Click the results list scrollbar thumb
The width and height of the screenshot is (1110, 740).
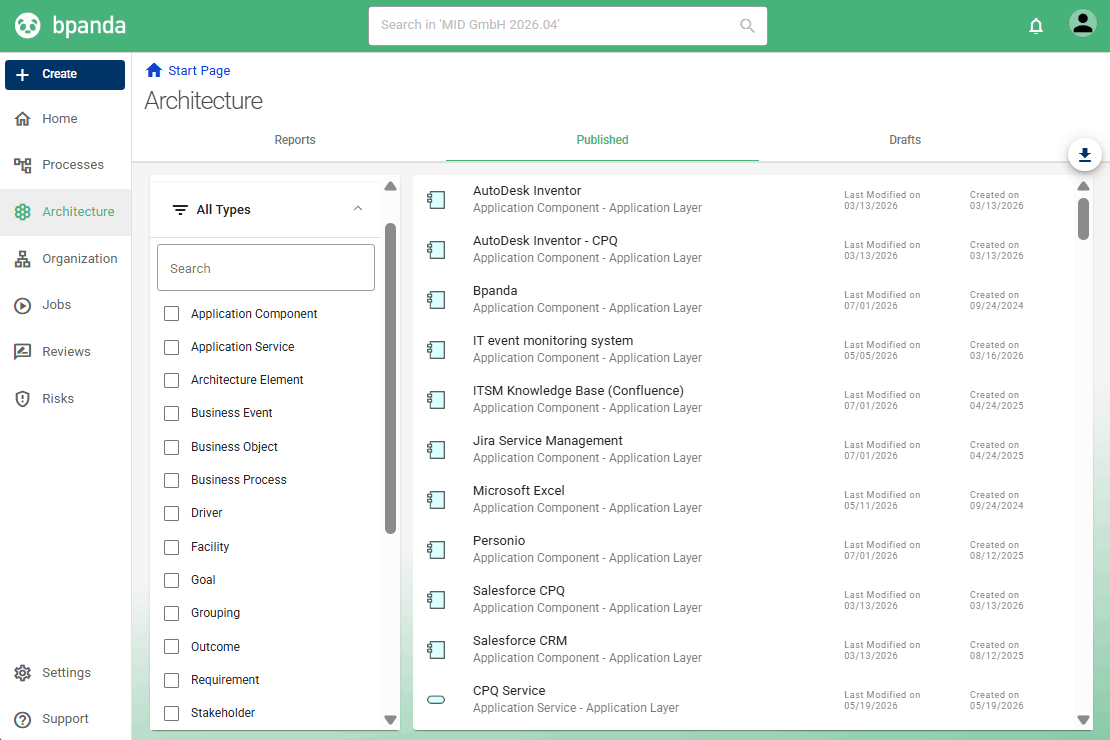[x=1083, y=219]
